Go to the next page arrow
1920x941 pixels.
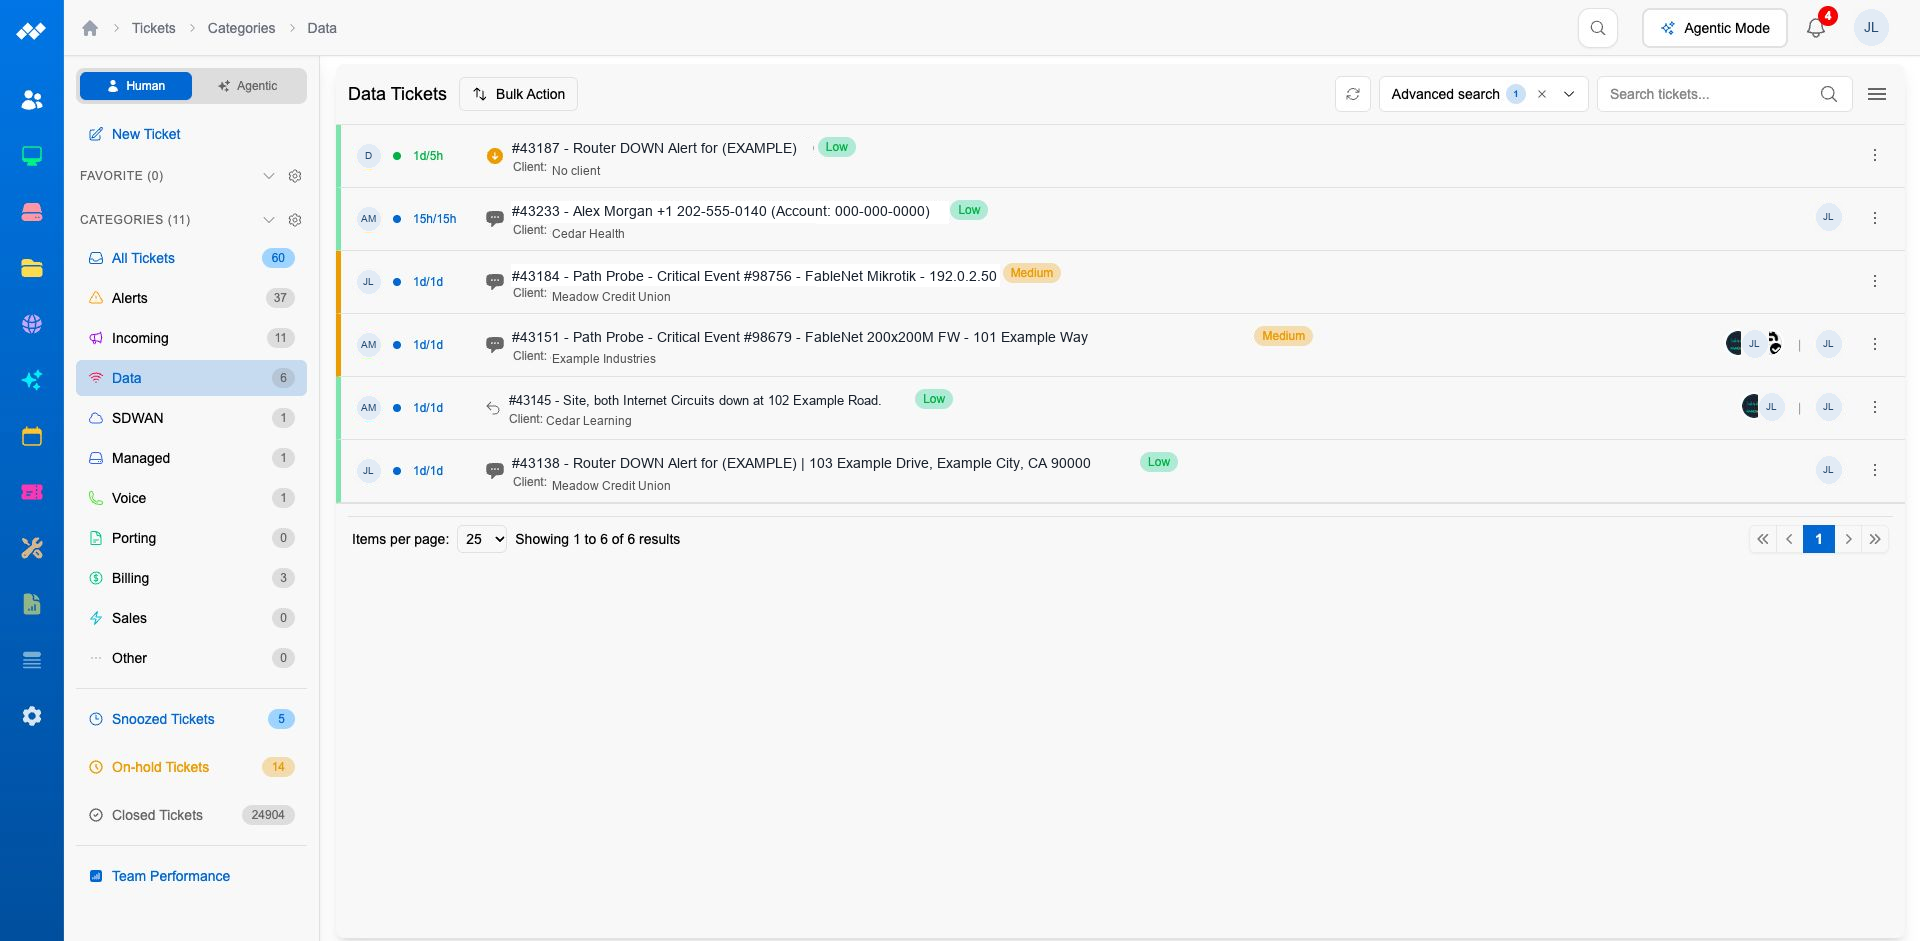point(1848,539)
